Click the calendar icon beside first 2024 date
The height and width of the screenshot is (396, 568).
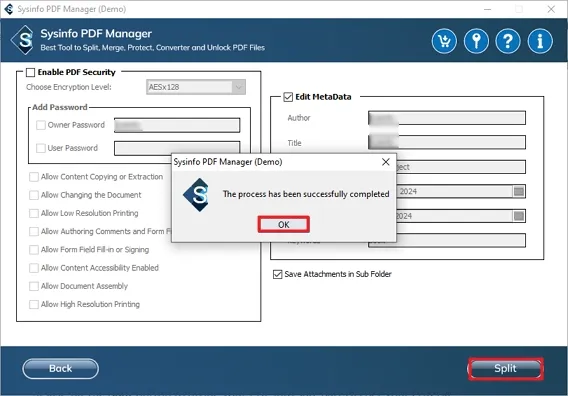(x=519, y=191)
